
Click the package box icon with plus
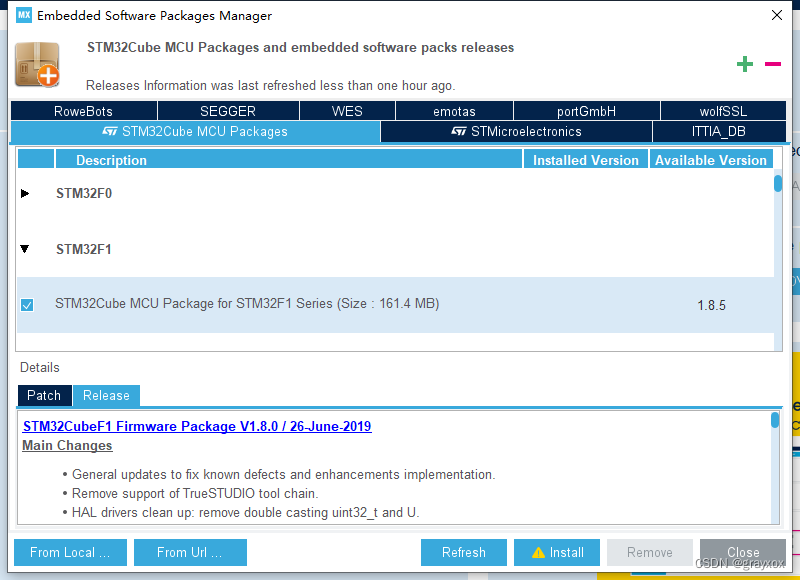37,65
